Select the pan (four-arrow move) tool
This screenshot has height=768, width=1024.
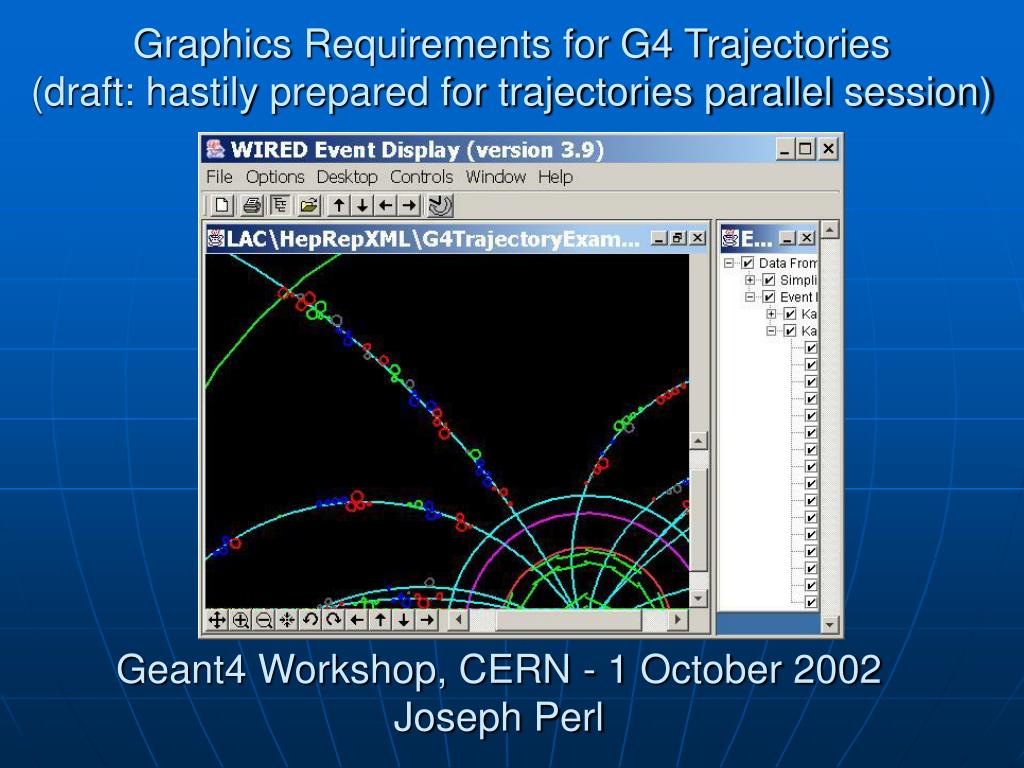217,619
